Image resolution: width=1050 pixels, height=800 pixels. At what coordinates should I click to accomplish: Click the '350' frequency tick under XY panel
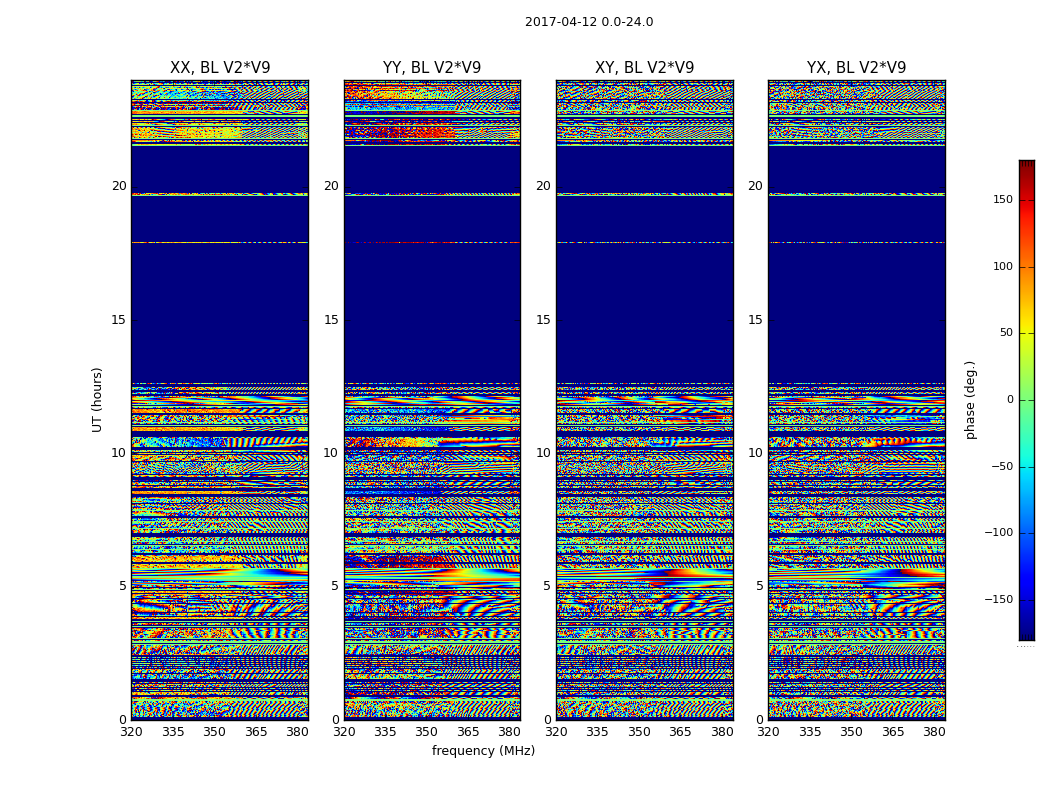639,732
